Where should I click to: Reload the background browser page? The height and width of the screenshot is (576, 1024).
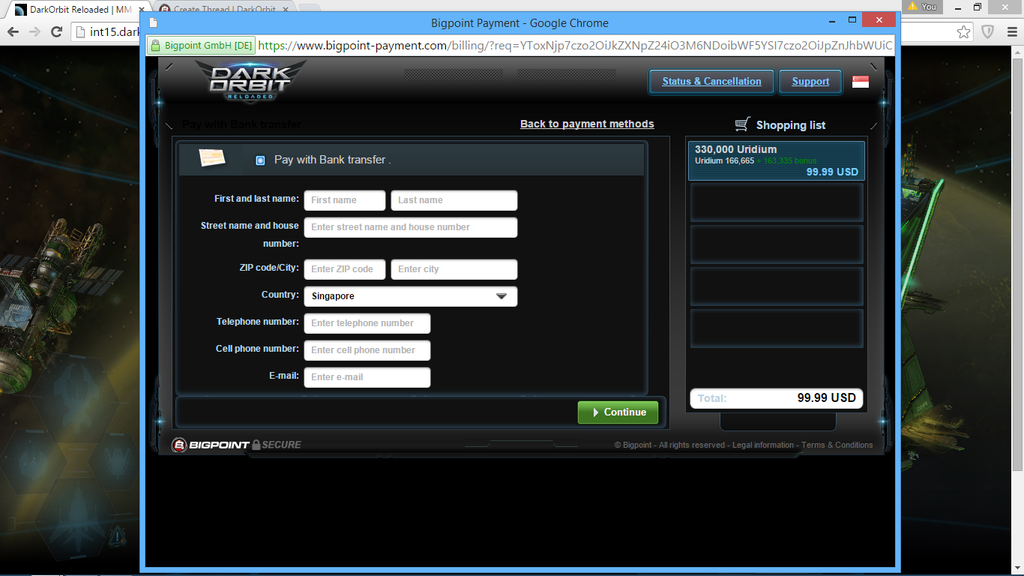[57, 32]
